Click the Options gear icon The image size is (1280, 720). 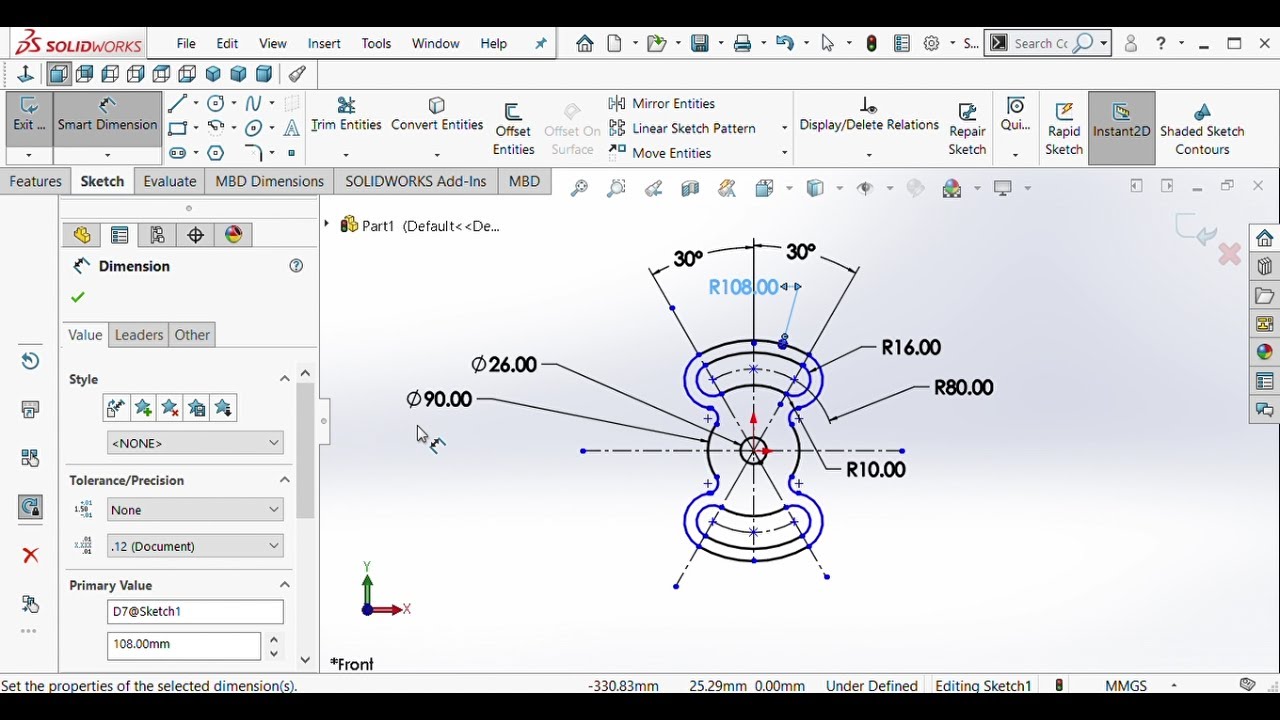(x=932, y=43)
